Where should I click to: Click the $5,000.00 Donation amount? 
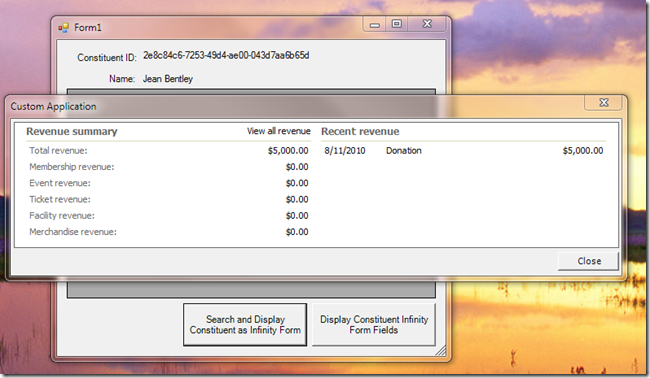pos(582,150)
